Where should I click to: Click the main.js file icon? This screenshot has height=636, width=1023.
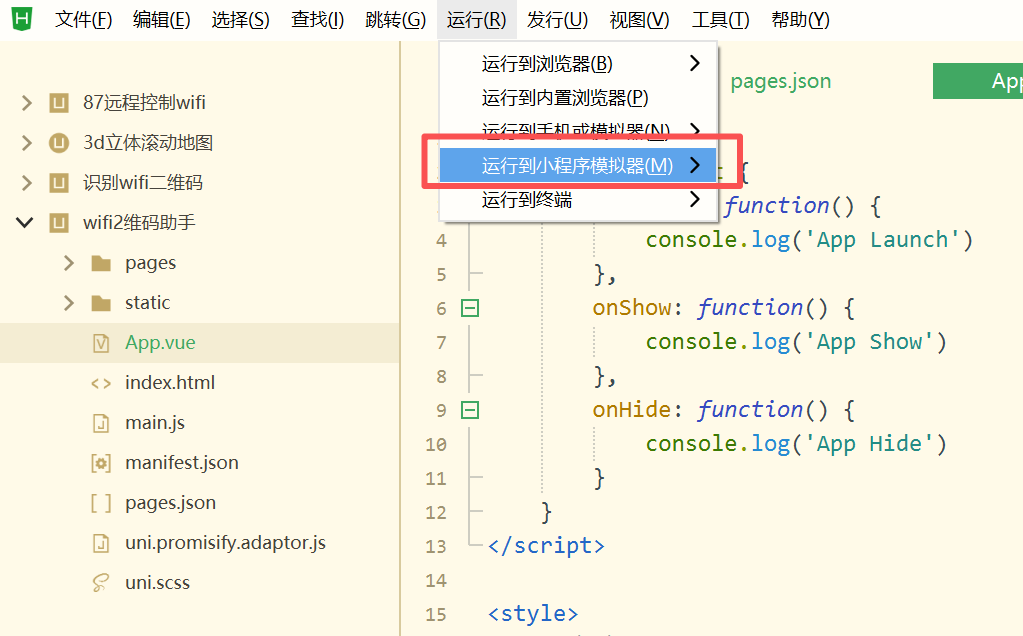click(x=101, y=423)
